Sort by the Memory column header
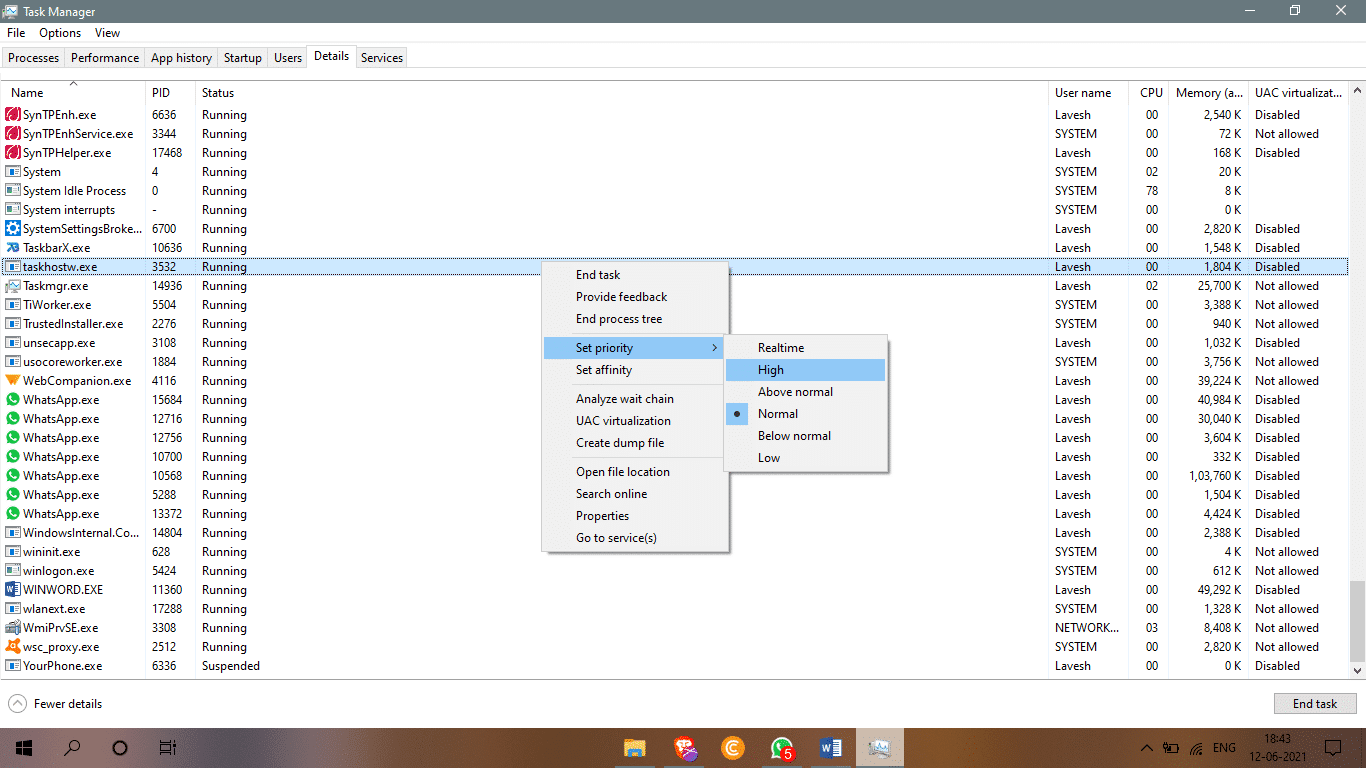The height and width of the screenshot is (768, 1366). 1209,93
